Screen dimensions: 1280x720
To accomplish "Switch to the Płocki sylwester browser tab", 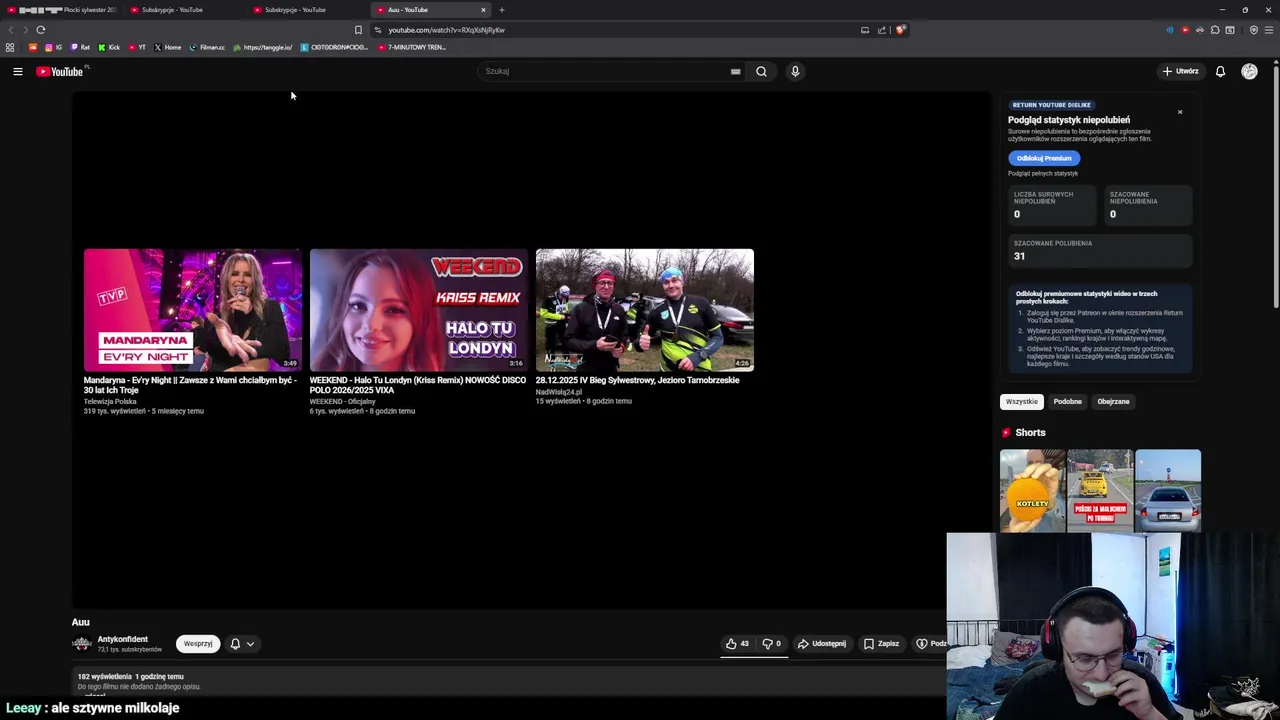I will (62, 10).
